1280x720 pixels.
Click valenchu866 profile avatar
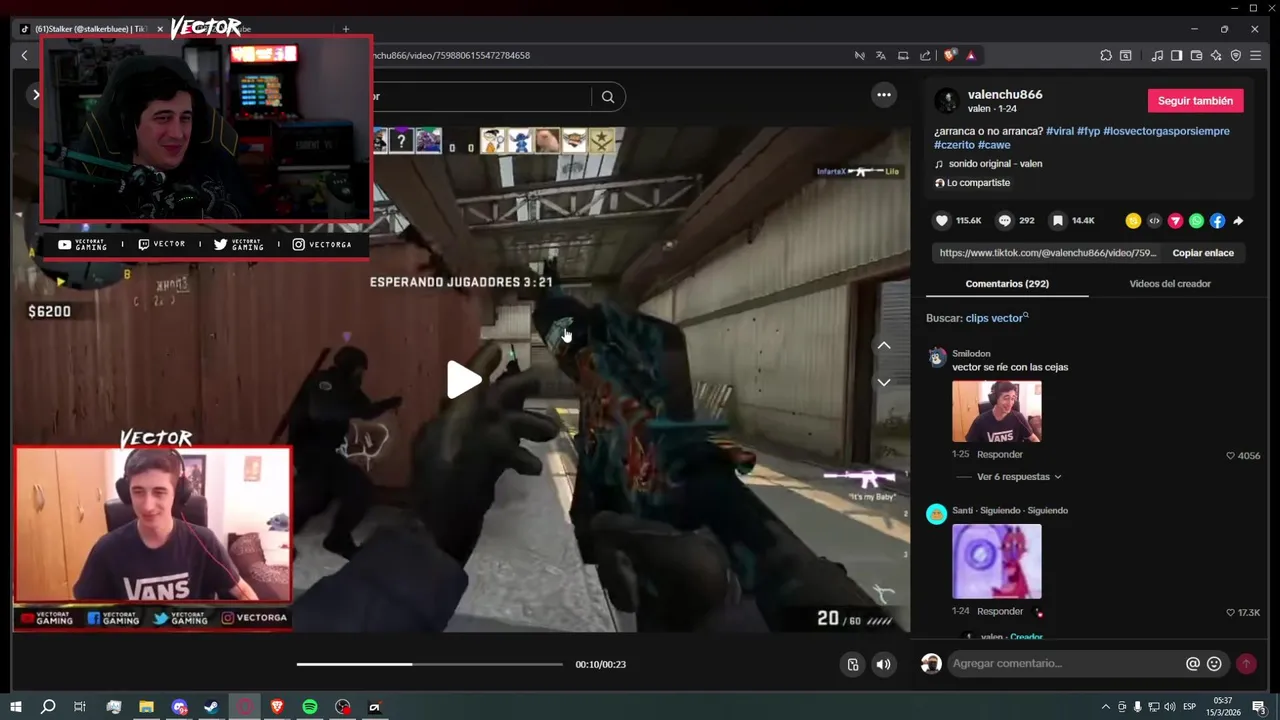(x=946, y=101)
